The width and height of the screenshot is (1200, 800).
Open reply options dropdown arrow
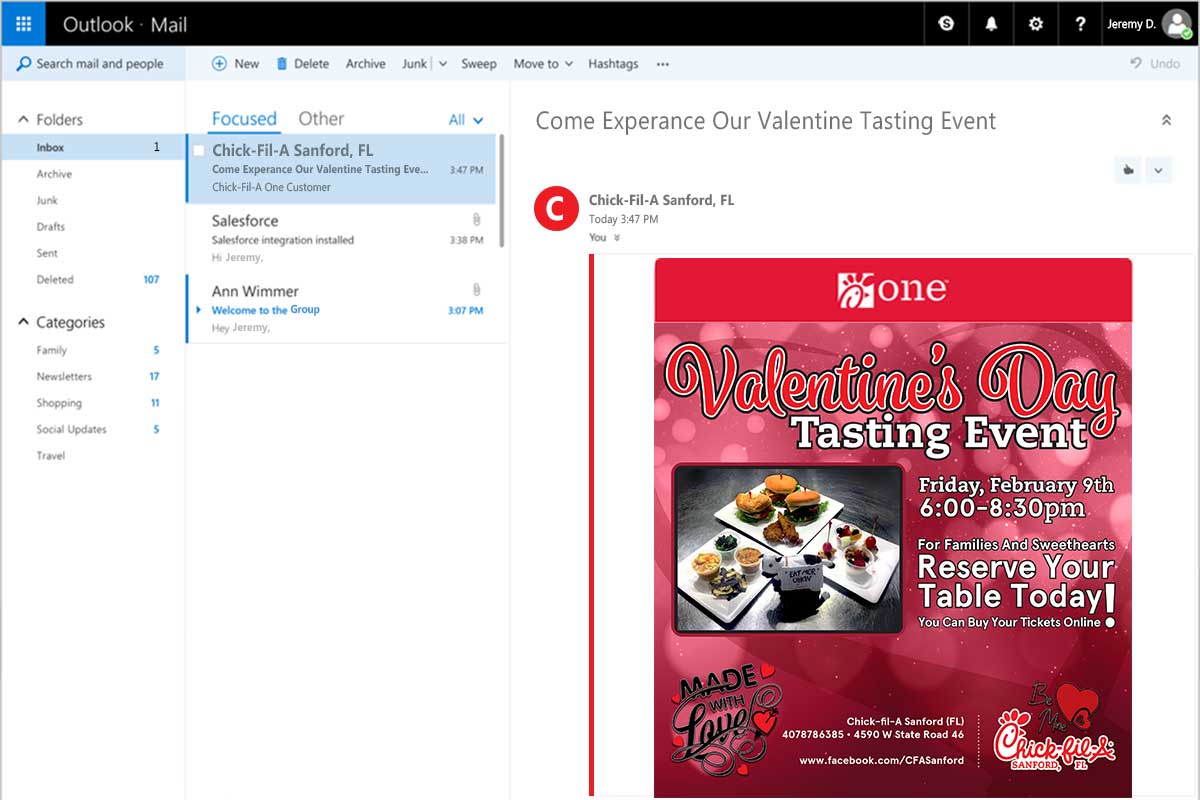(1158, 170)
